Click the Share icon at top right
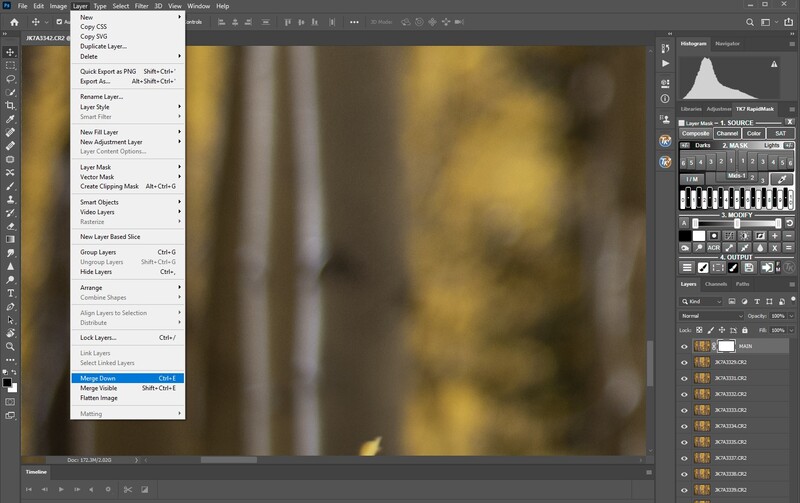This screenshot has width=800, height=503. (788, 22)
